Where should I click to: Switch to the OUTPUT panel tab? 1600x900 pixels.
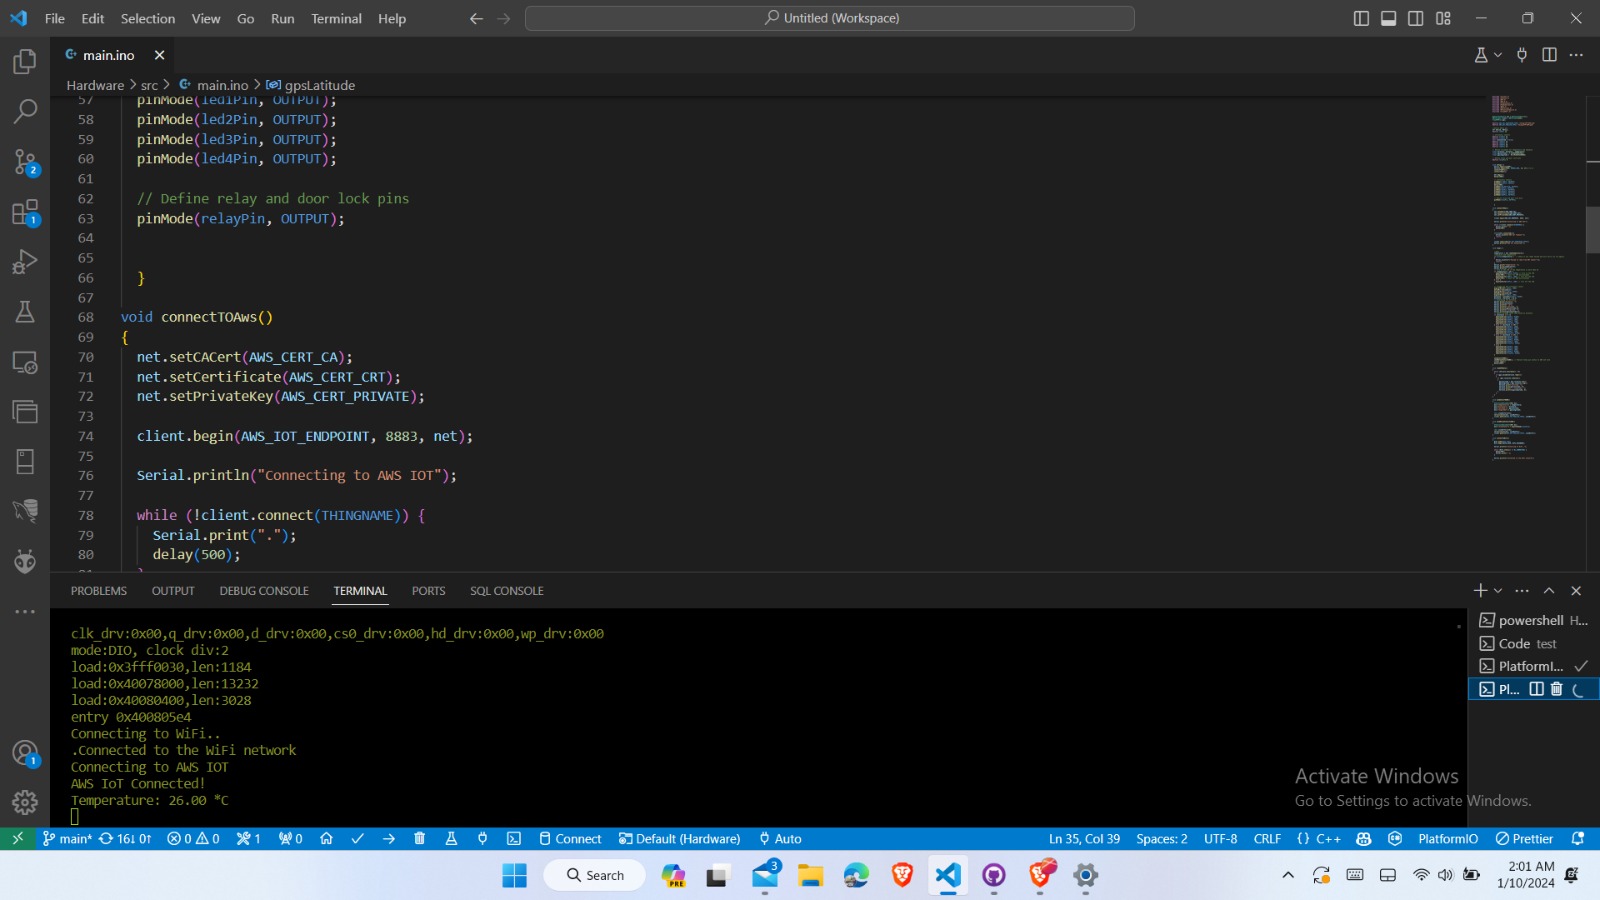click(173, 591)
